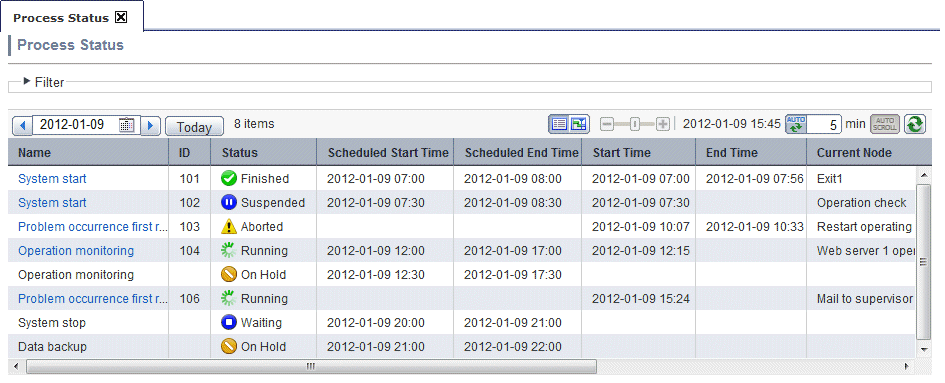Refresh the process list
Viewport: 945px width, 383px height.
pos(914,124)
